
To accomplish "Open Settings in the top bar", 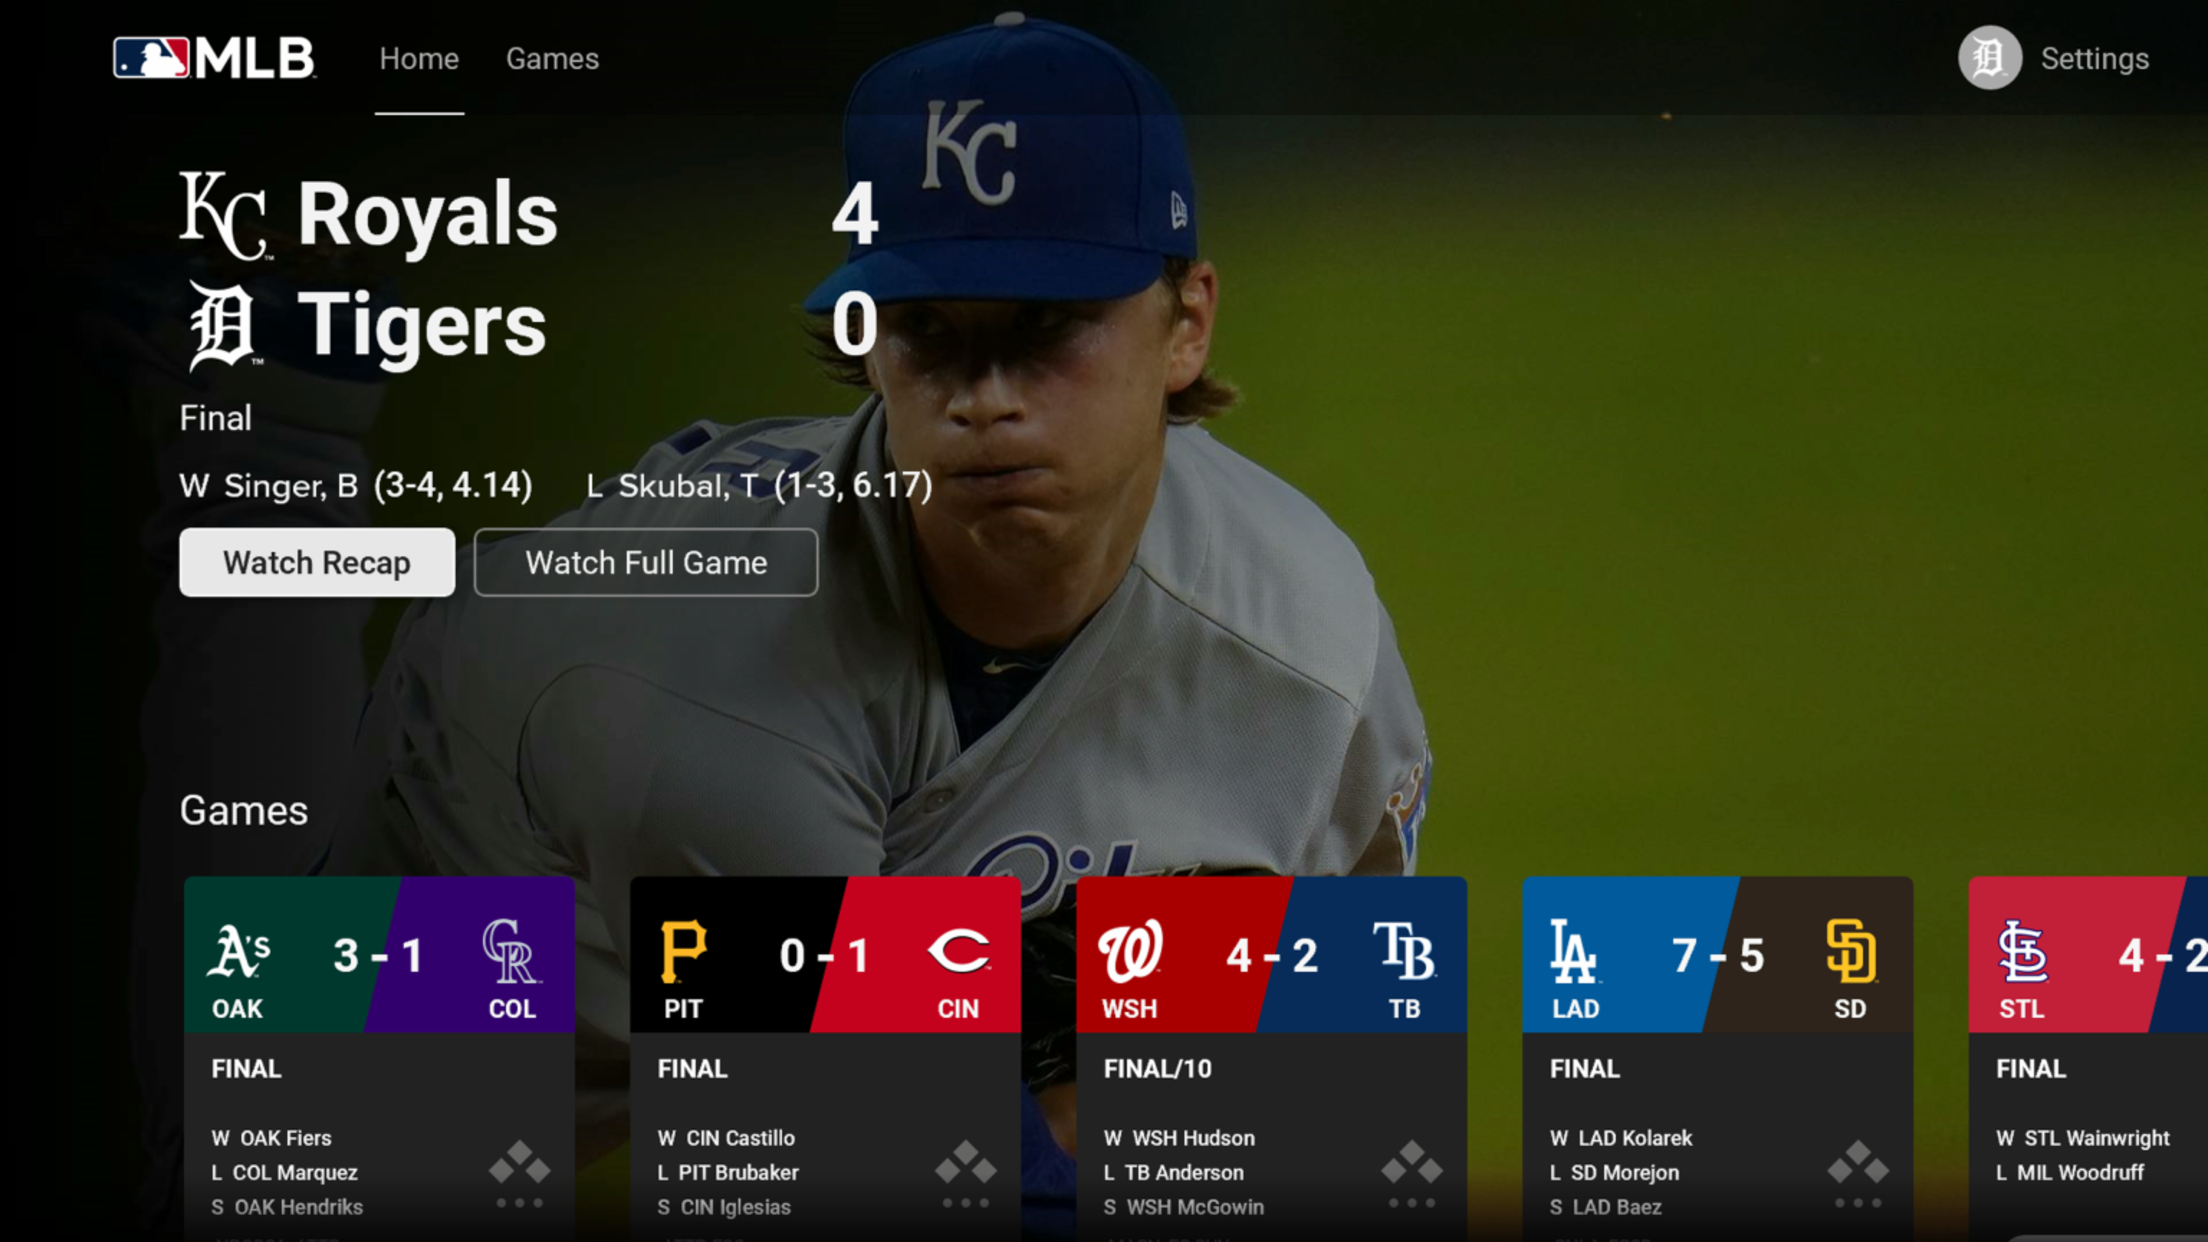I will pyautogui.click(x=2094, y=59).
